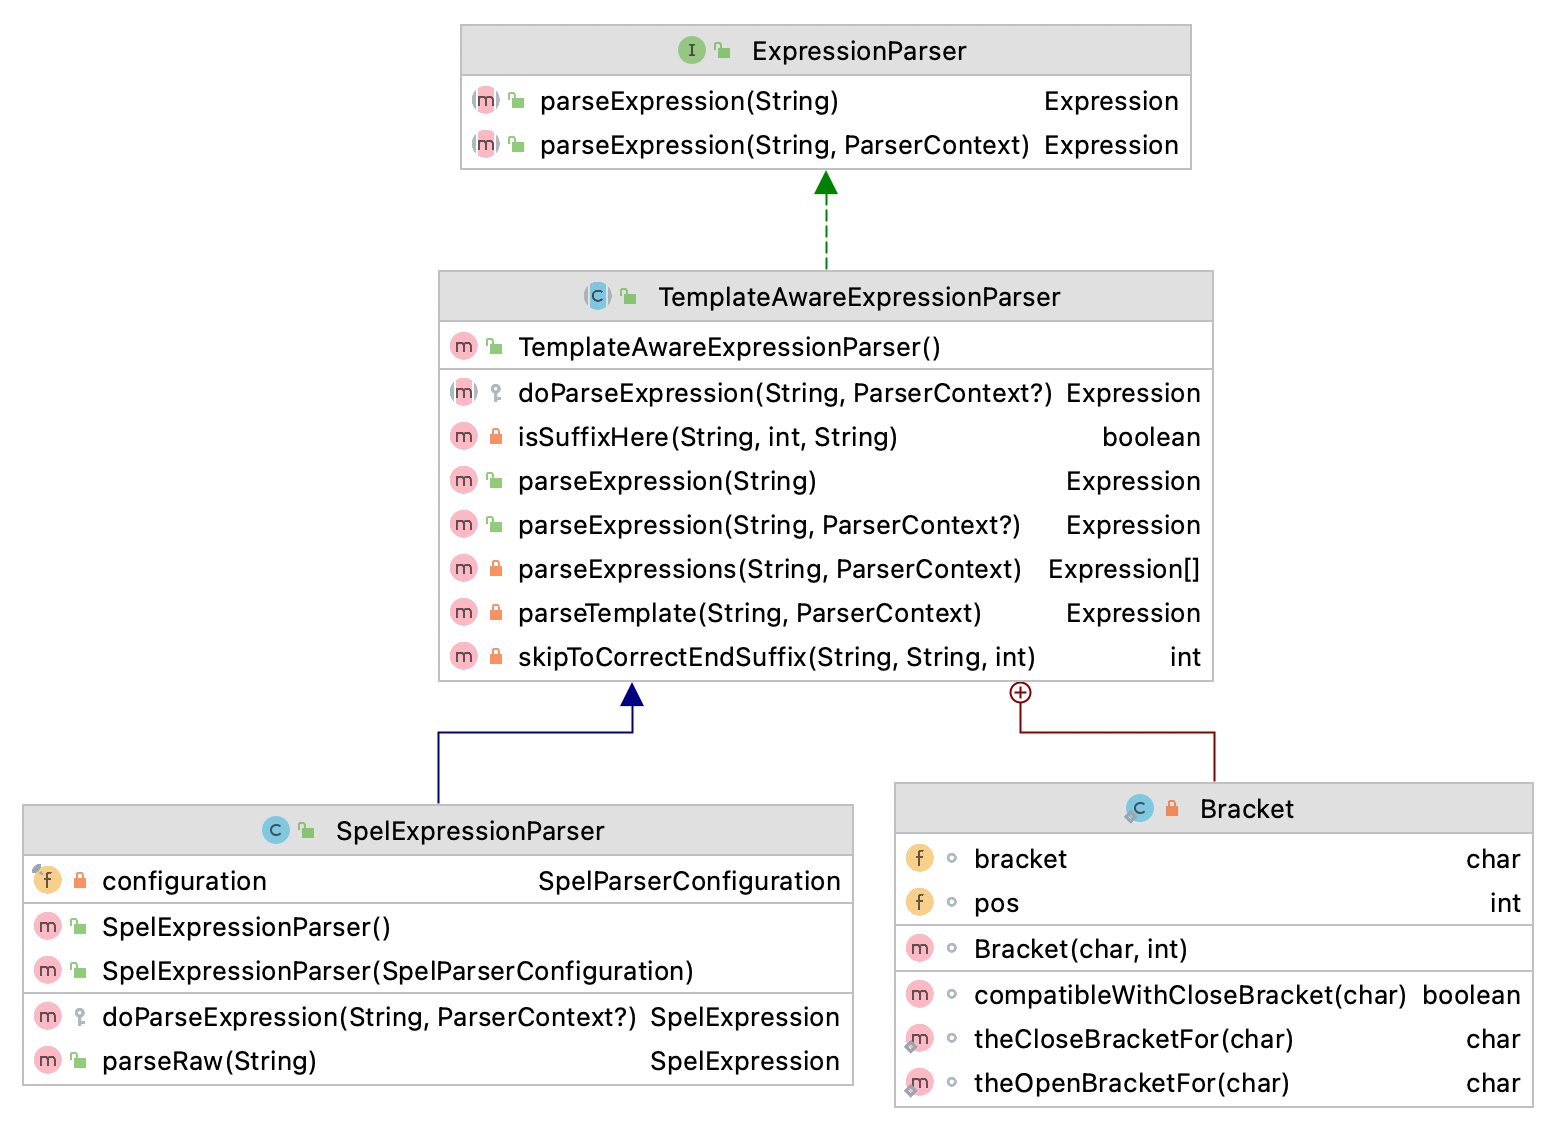Screen dimensions: 1562x1144
Task: Click the TemplateAwareExpressionParser title text
Action: [858, 296]
